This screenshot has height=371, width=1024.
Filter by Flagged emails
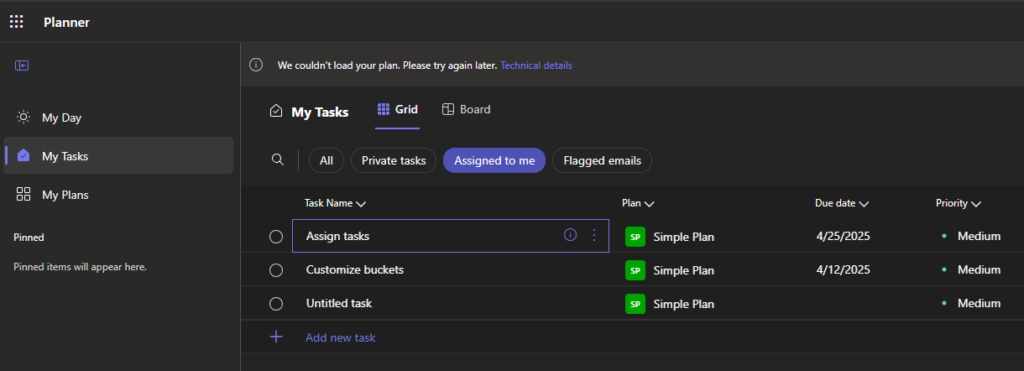(x=602, y=161)
